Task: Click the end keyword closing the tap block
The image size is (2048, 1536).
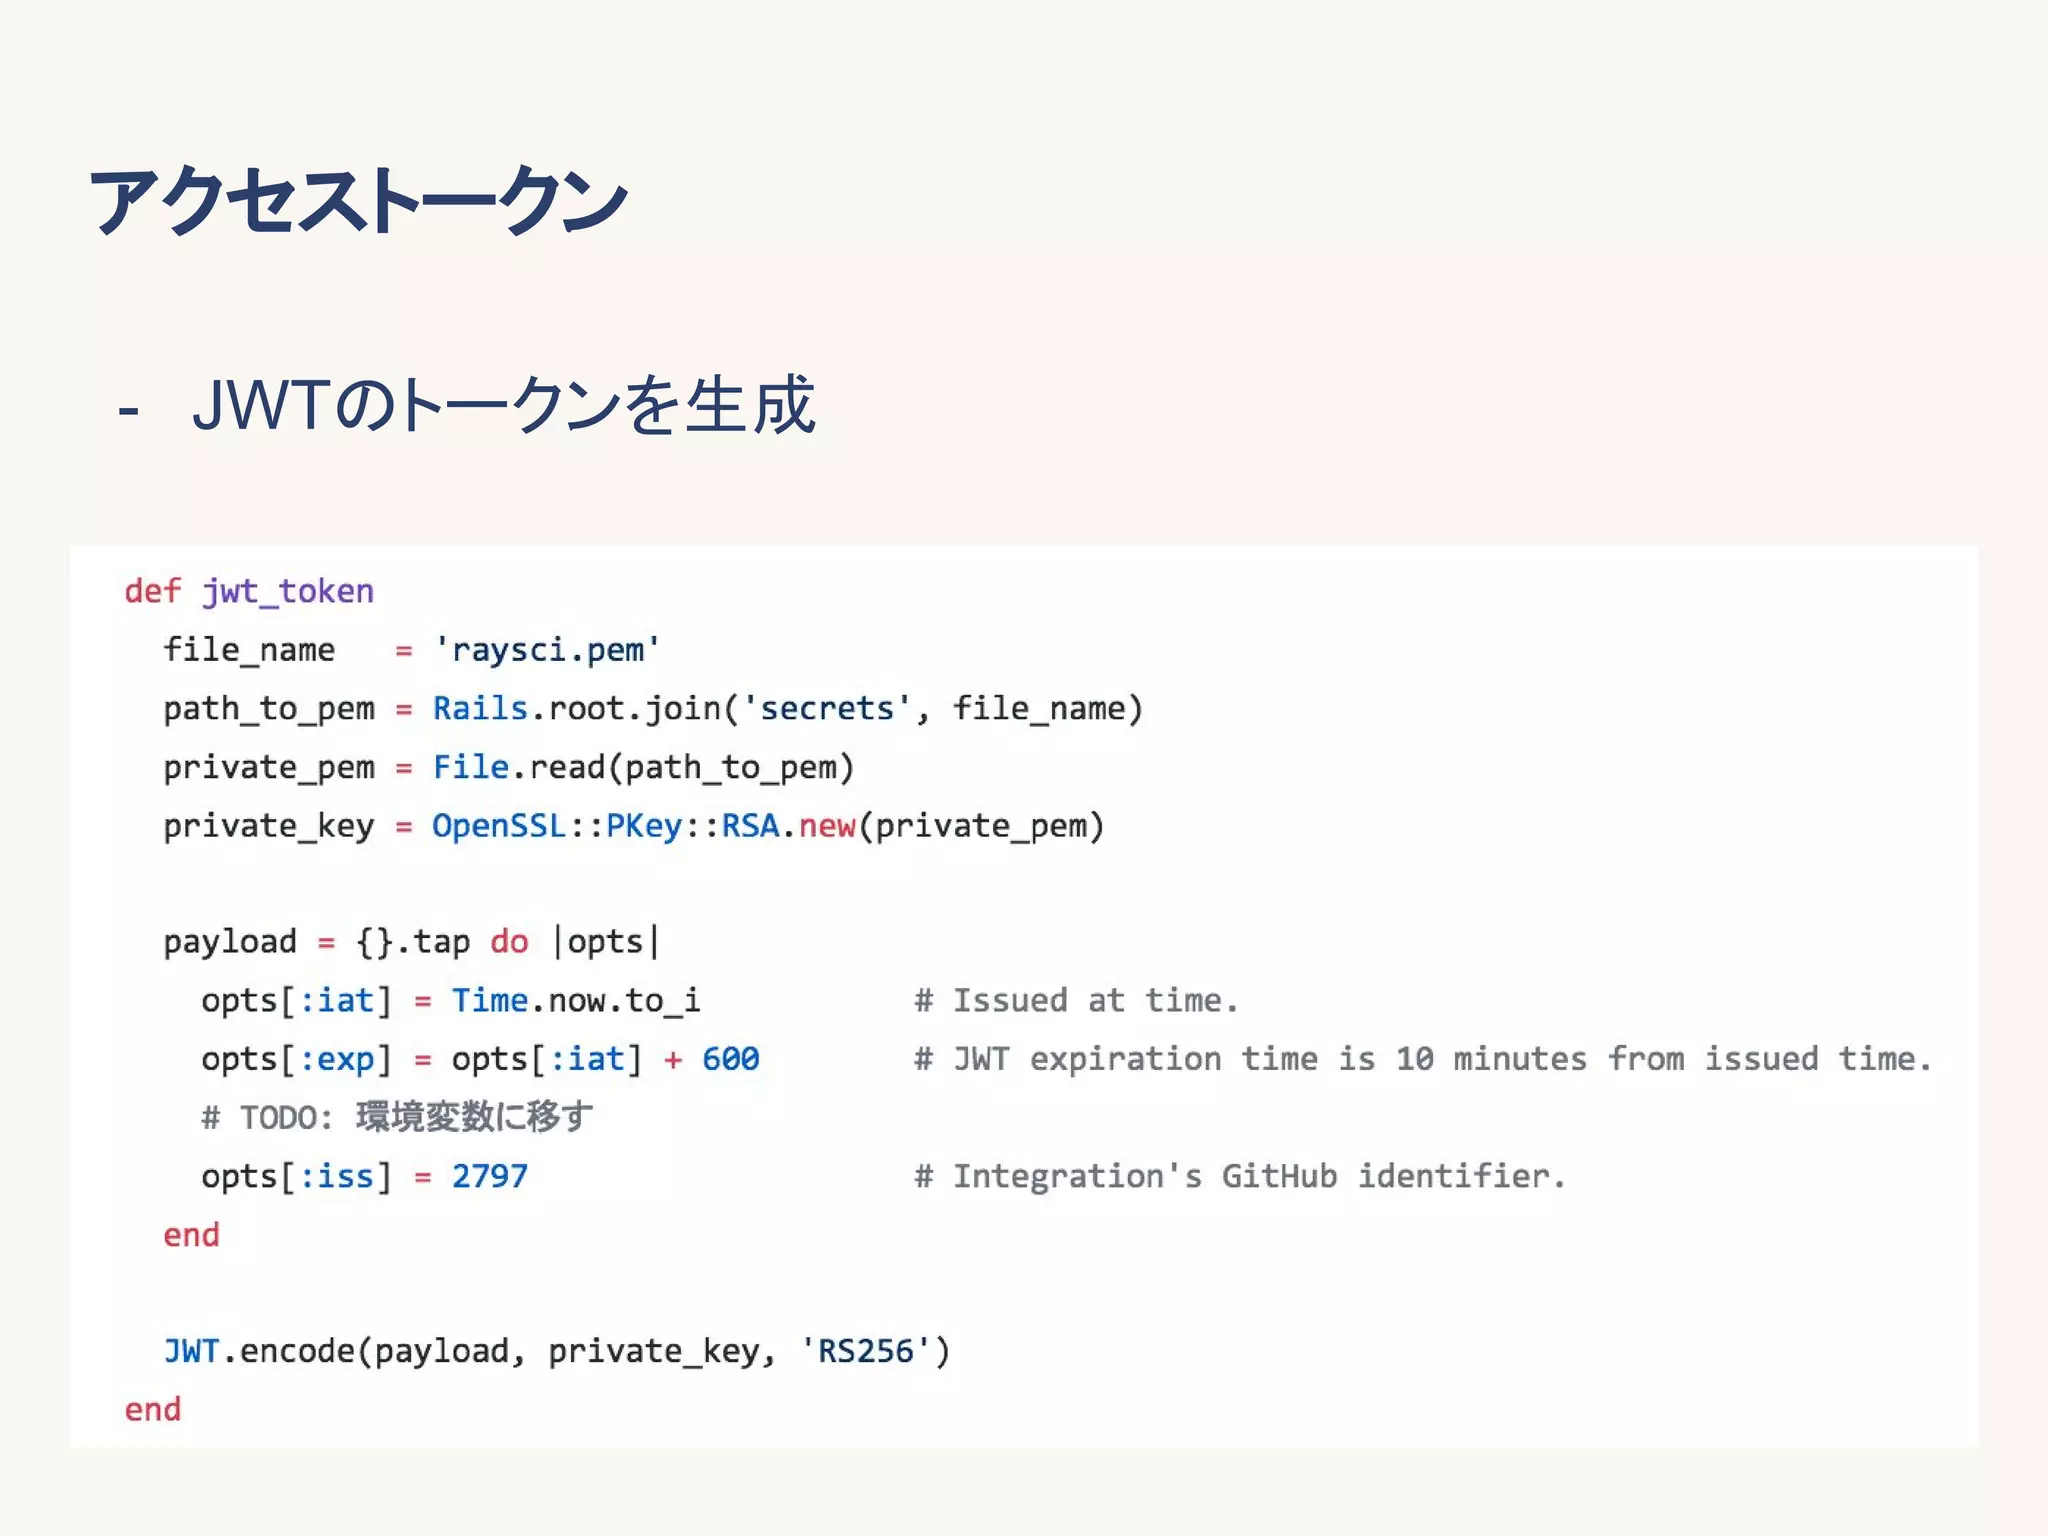Action: (191, 1235)
